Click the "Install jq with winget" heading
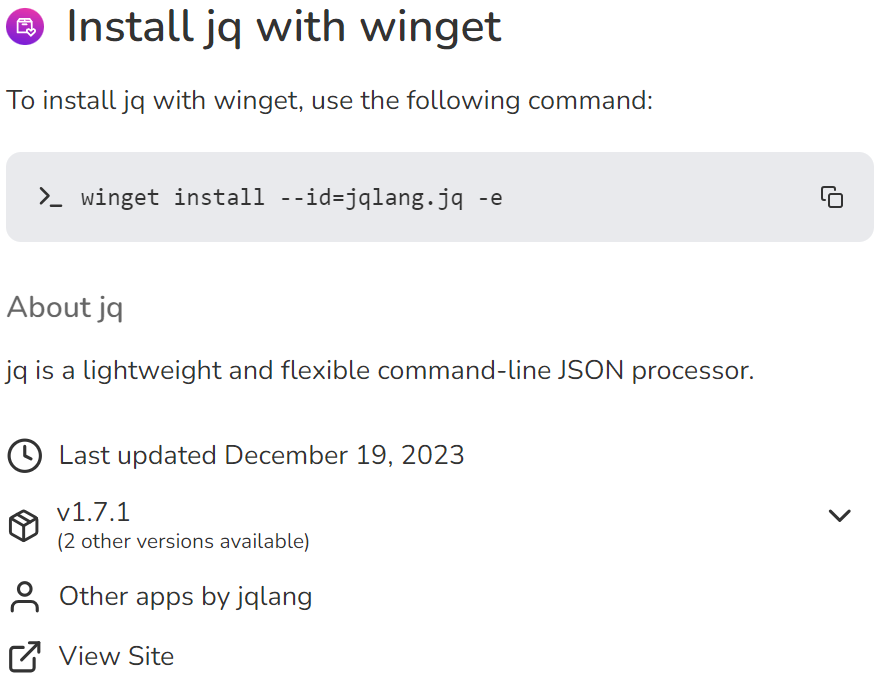 pos(284,27)
